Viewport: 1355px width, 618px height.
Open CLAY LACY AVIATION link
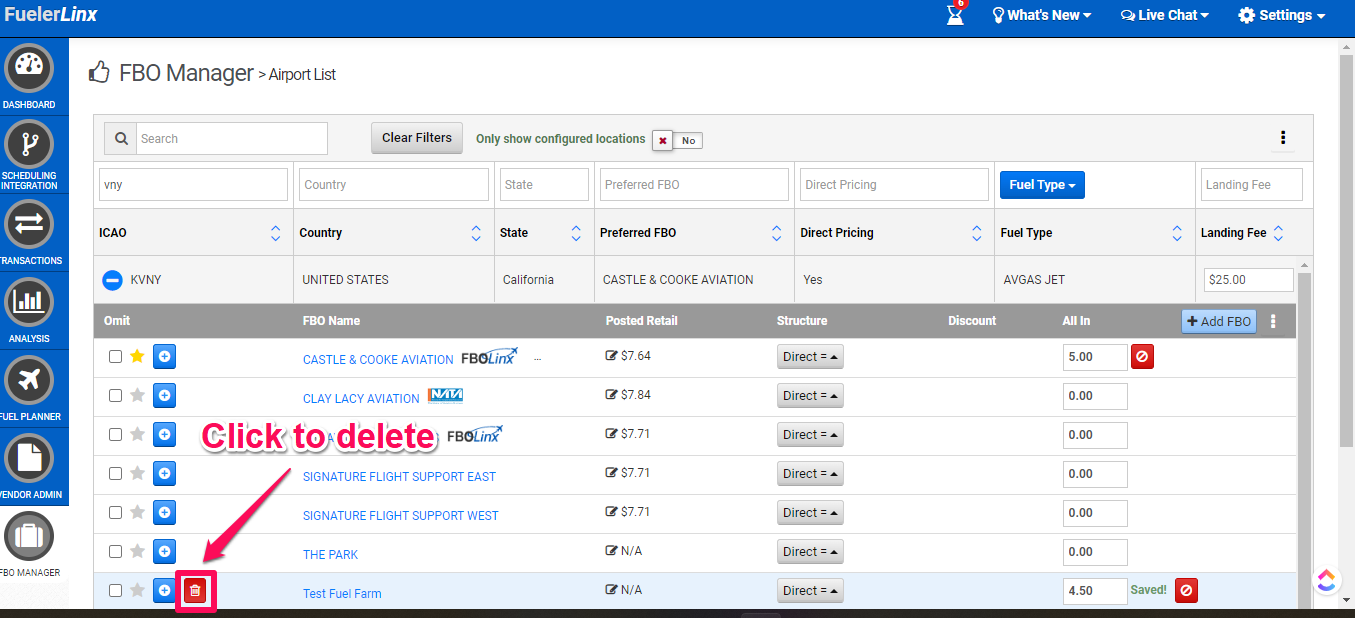[361, 399]
